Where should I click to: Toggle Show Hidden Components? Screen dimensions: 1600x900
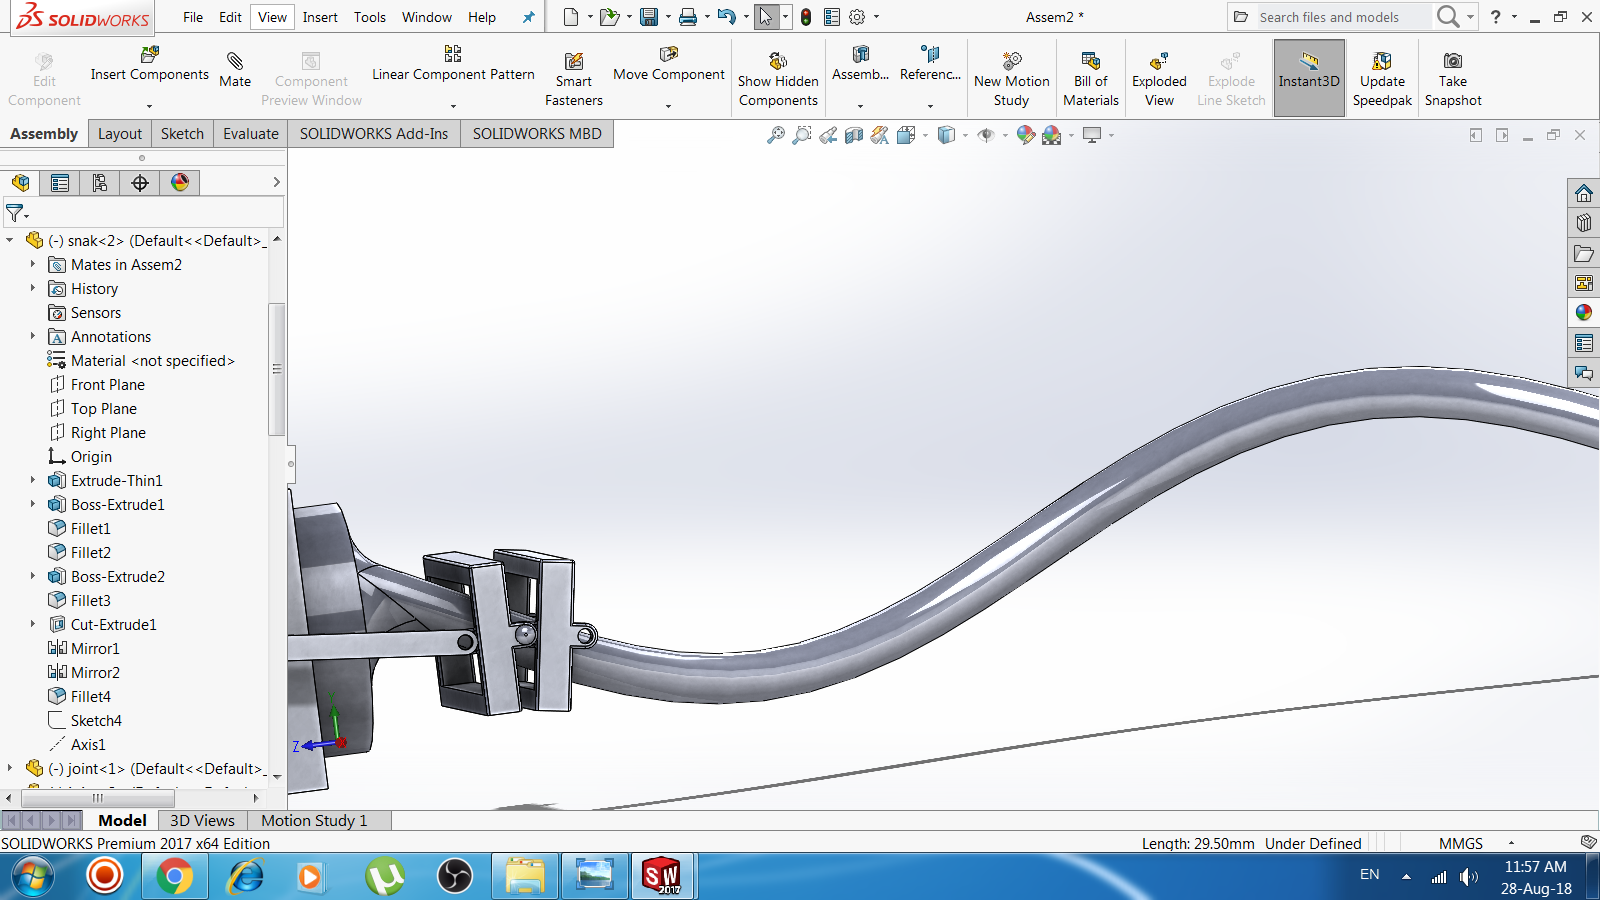point(778,75)
